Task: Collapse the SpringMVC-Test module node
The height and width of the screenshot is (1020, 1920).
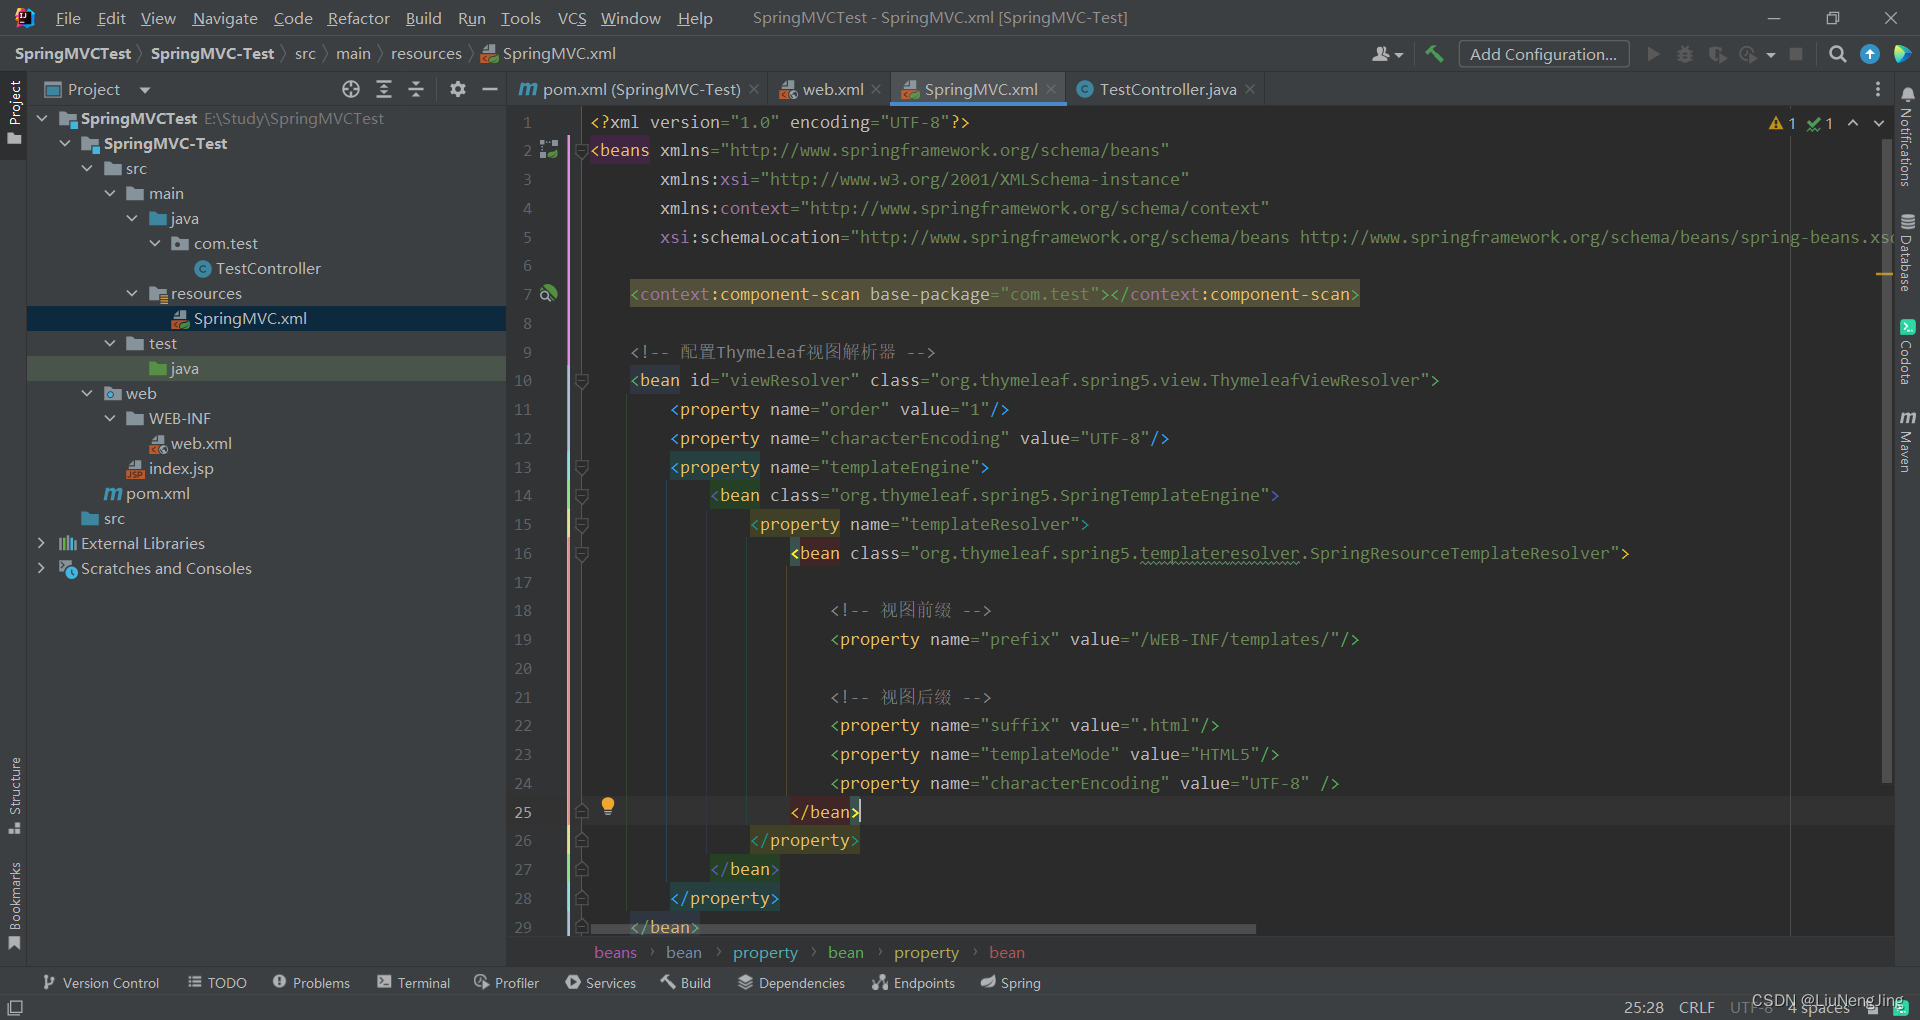Action: 66,143
